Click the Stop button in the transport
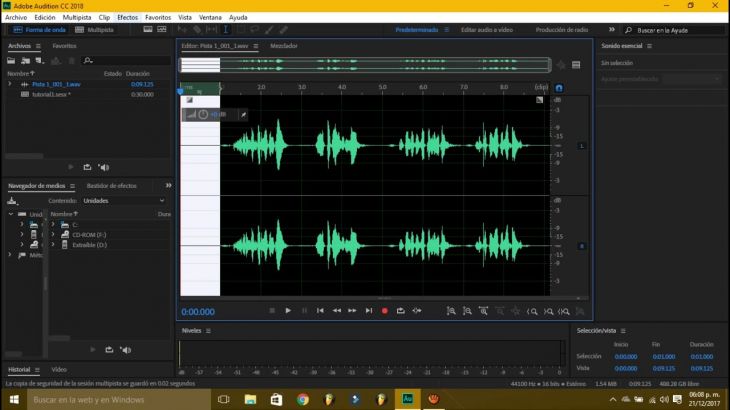Screen dimensions: 730x410 (x=272, y=311)
